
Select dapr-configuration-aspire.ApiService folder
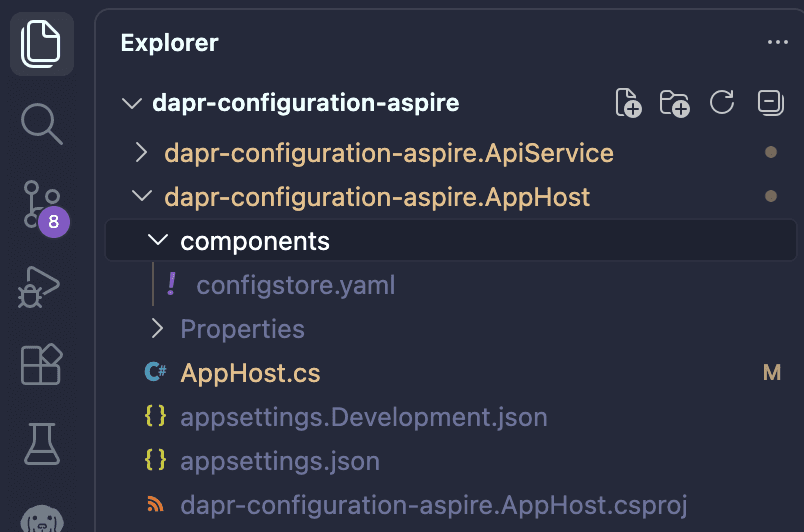click(389, 153)
